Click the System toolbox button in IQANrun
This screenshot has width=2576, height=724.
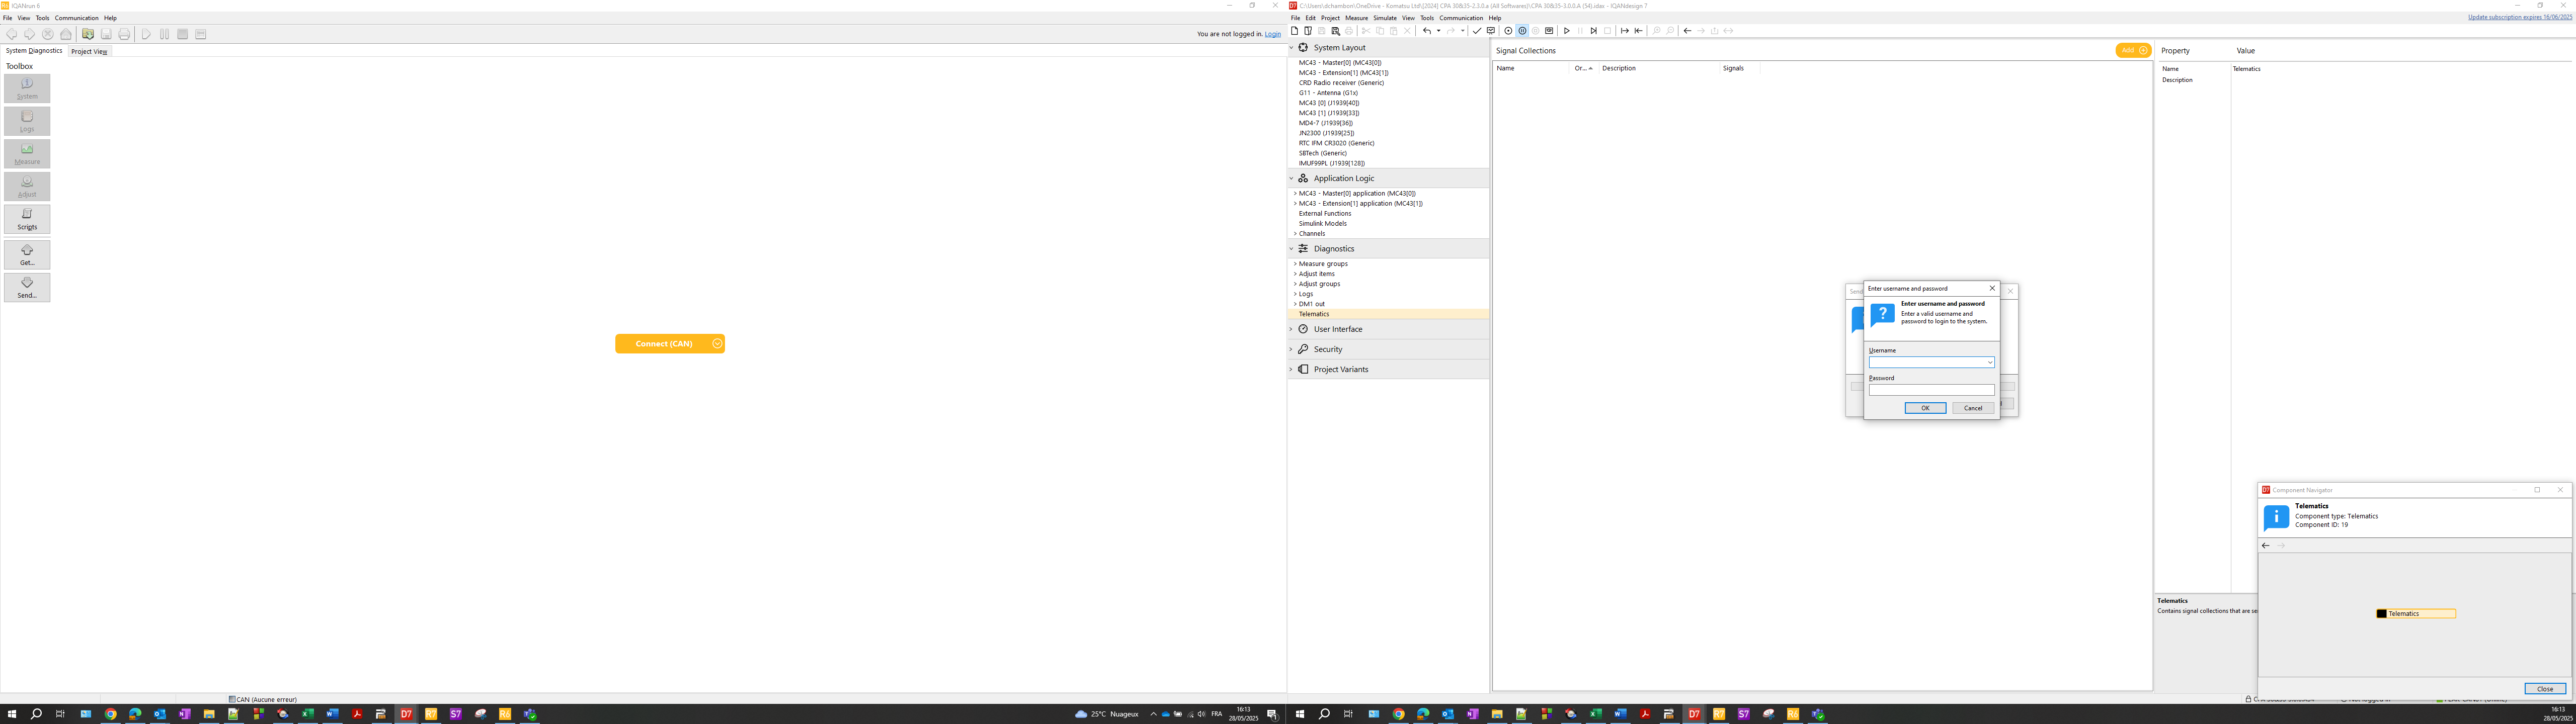tap(27, 88)
